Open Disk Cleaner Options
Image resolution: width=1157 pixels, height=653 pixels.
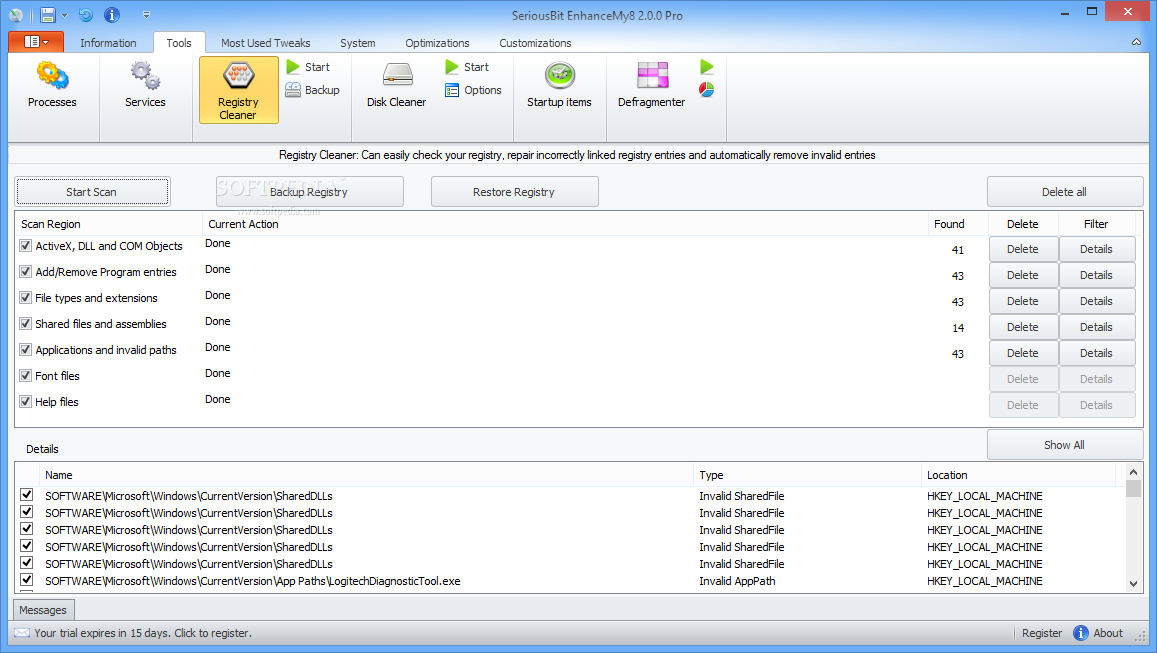pyautogui.click(x=473, y=89)
